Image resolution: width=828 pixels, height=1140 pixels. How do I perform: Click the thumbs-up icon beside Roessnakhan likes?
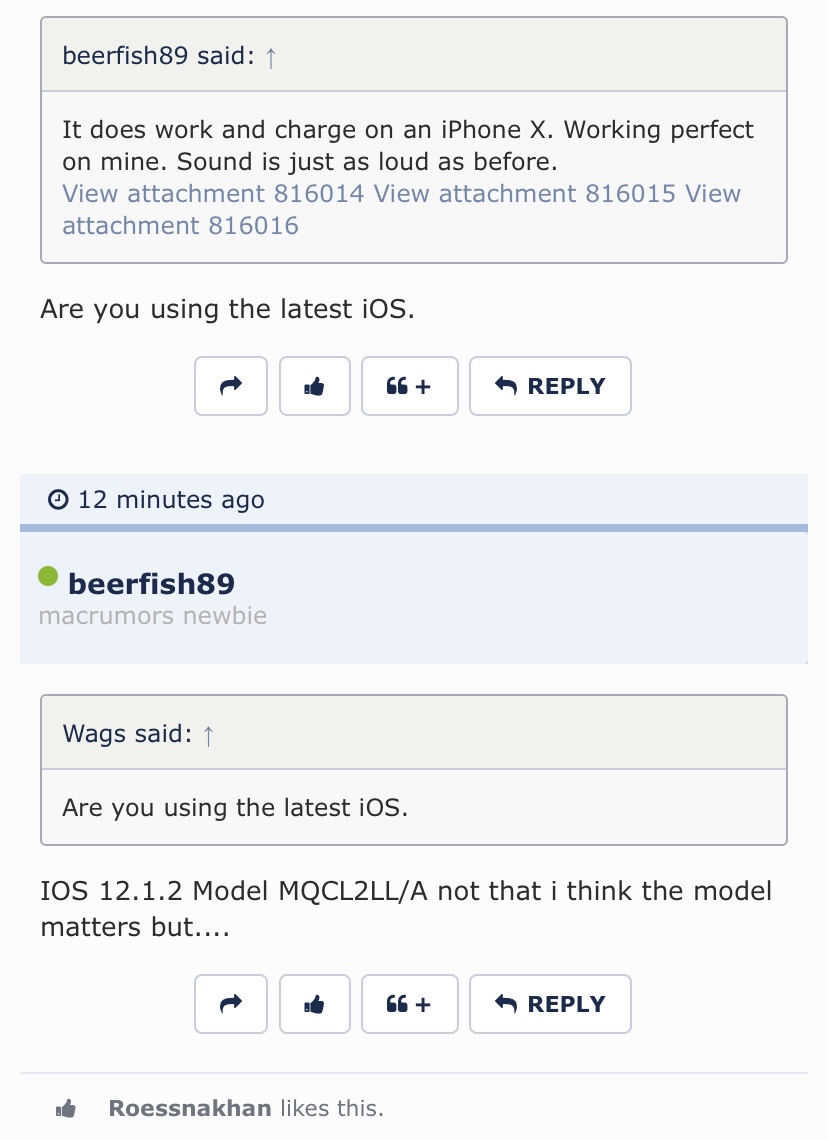pyautogui.click(x=66, y=1108)
